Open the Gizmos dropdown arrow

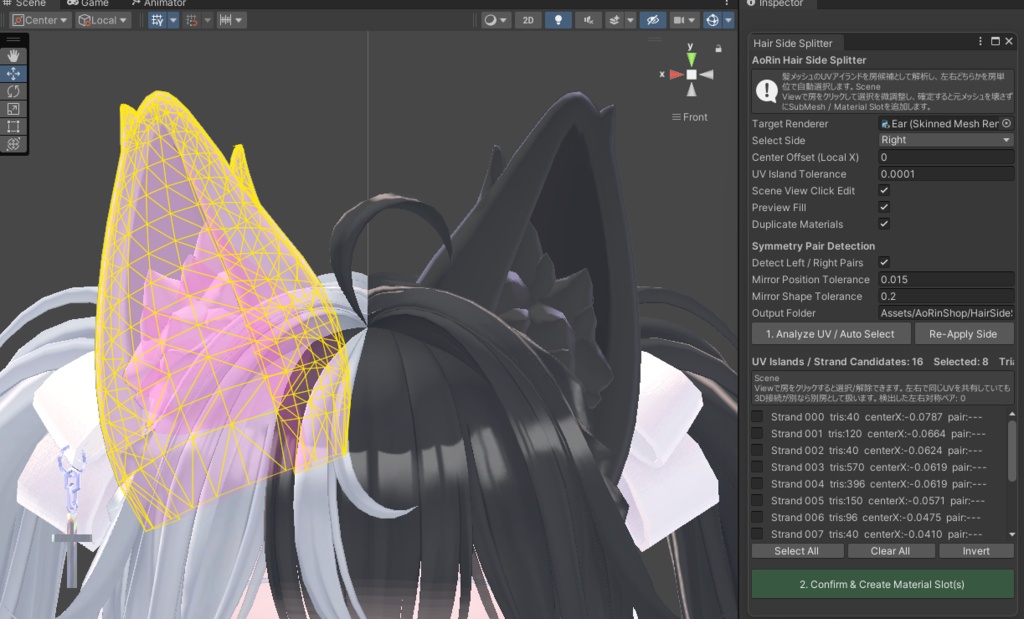click(728, 20)
